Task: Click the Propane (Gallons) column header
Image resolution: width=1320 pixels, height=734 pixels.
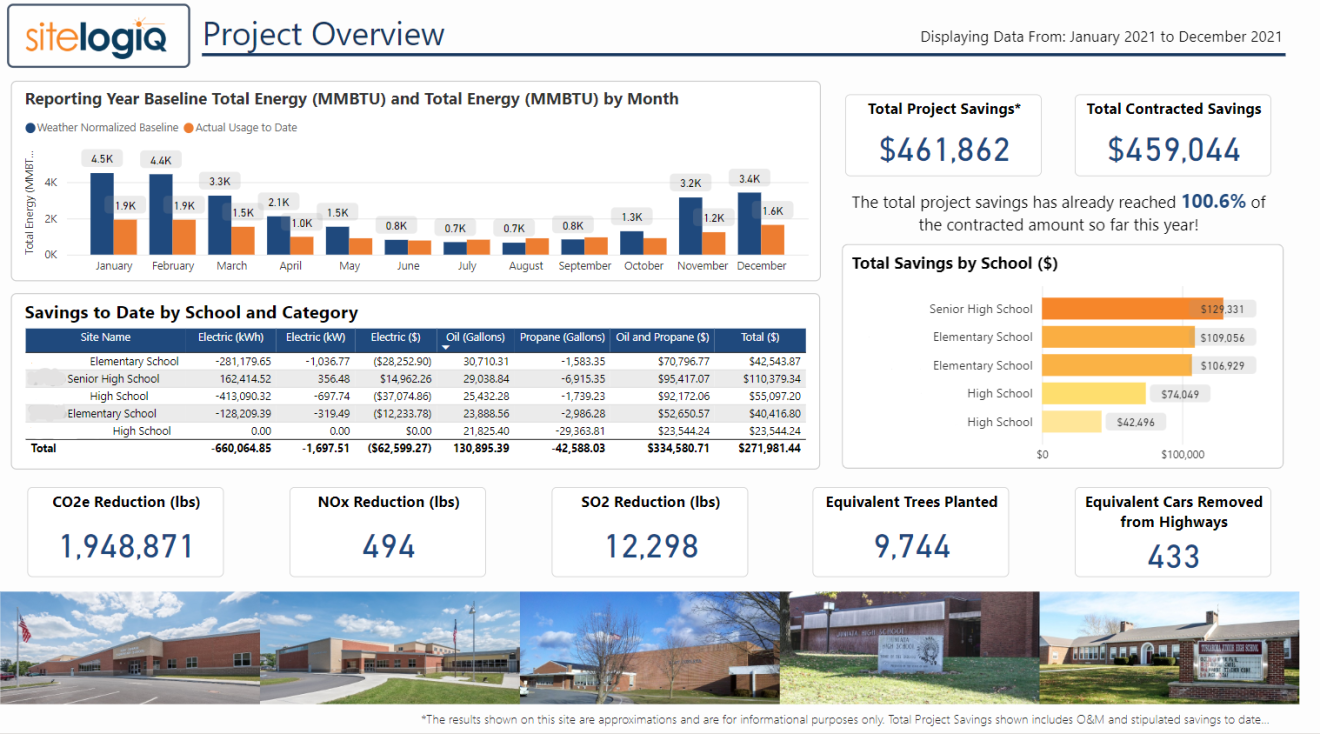Action: pos(562,338)
